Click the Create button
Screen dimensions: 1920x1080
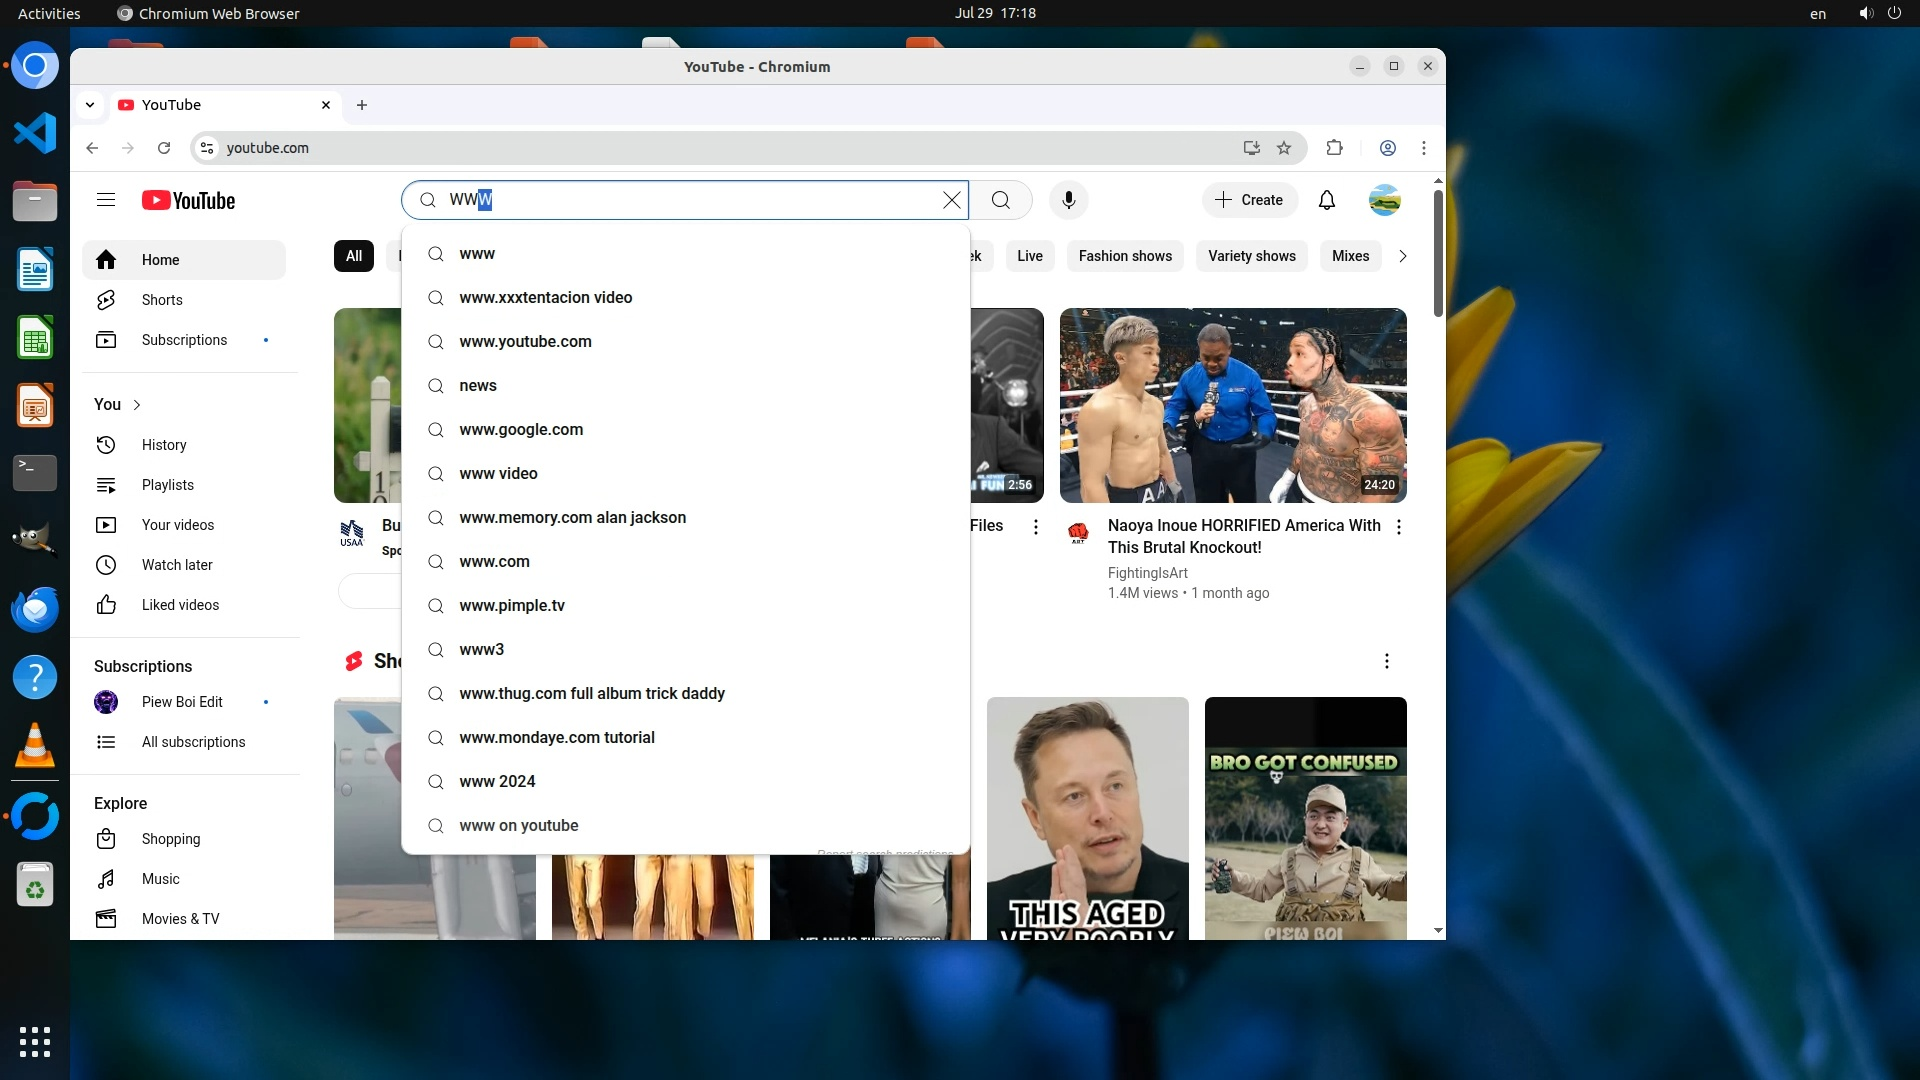1249,200
